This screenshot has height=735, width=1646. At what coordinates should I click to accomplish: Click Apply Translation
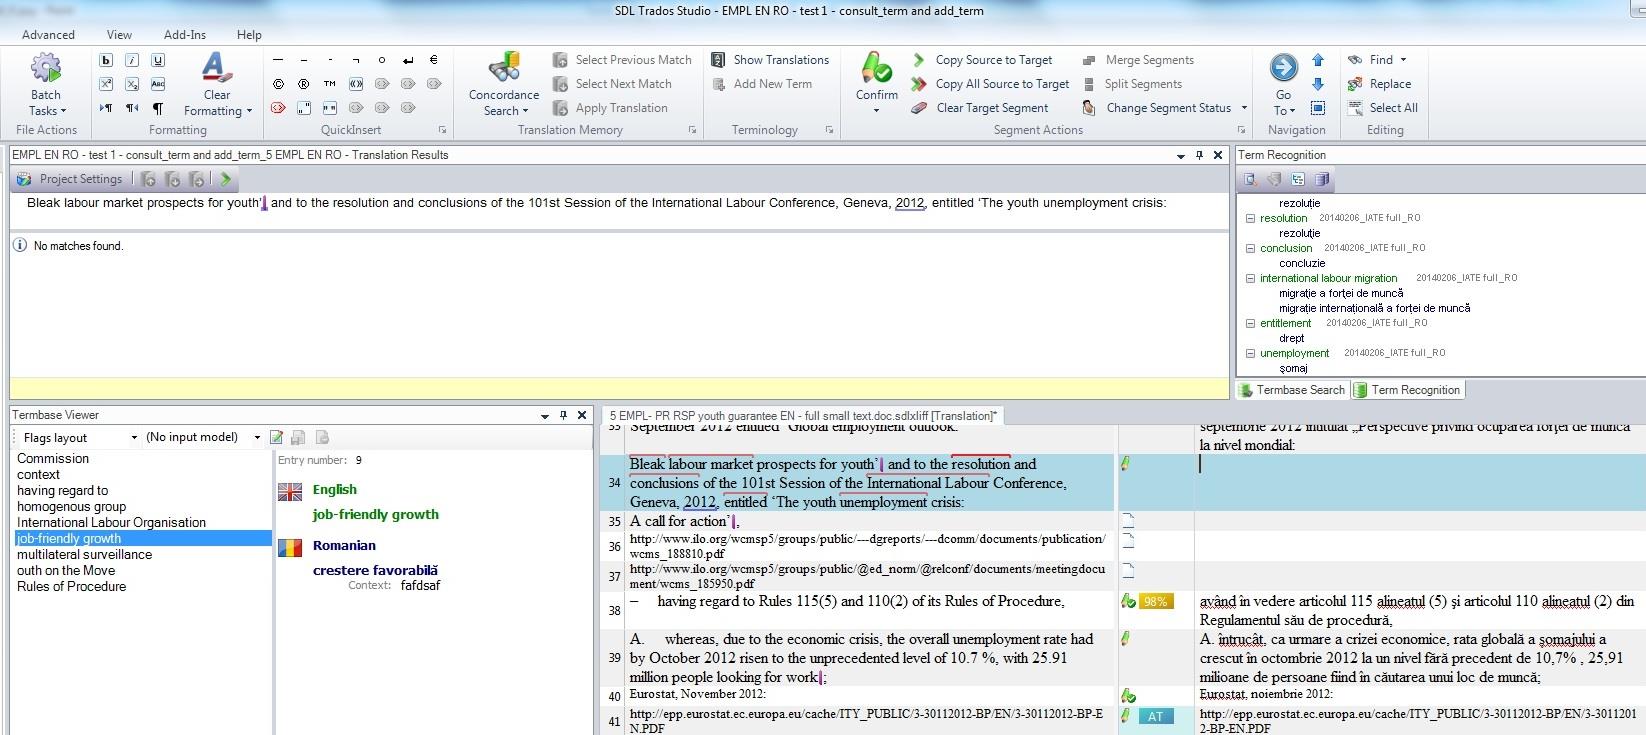point(610,108)
